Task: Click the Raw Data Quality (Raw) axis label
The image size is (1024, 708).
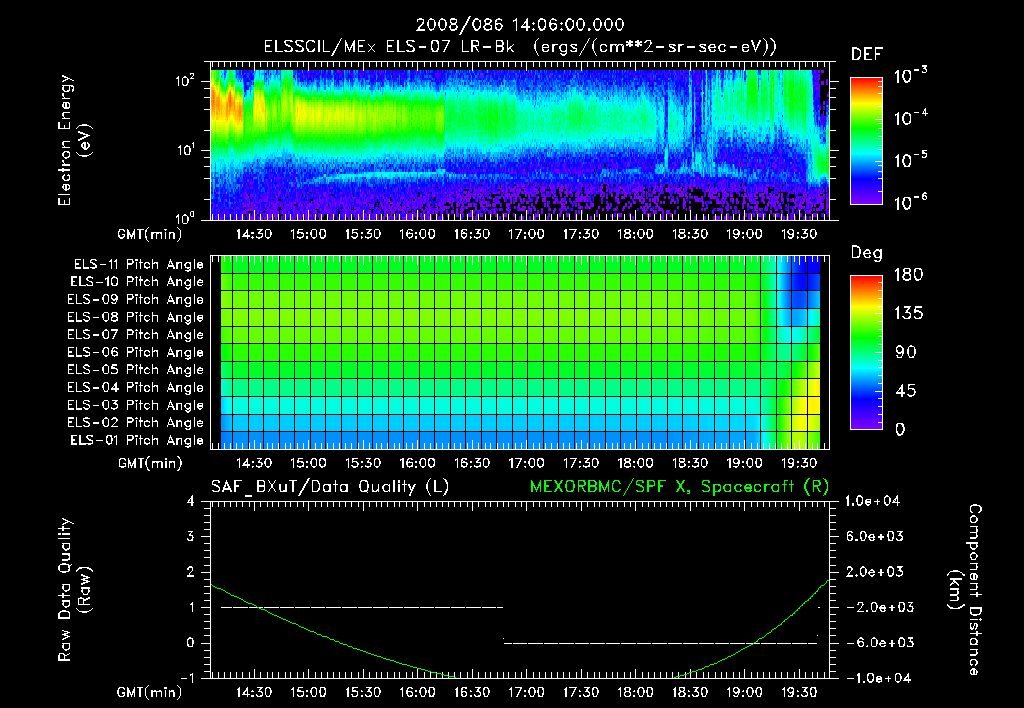Action: click(74, 590)
